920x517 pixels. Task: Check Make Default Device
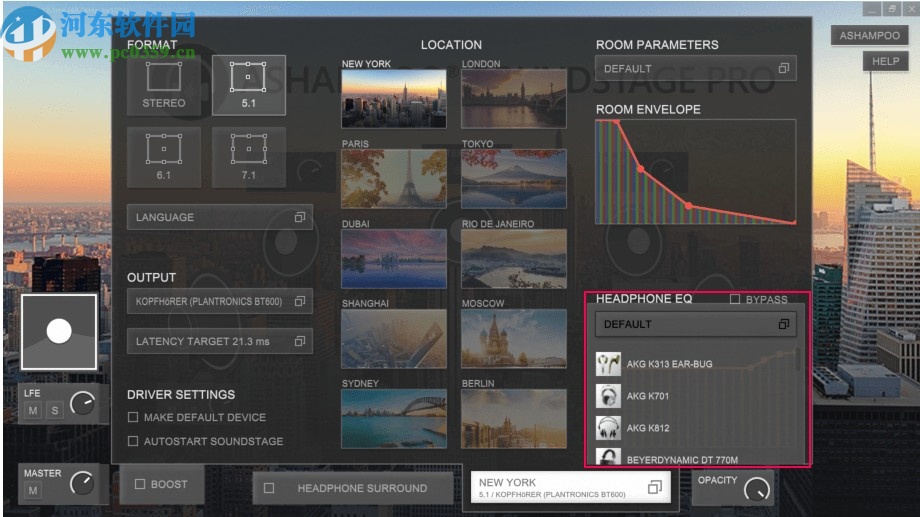[x=133, y=417]
